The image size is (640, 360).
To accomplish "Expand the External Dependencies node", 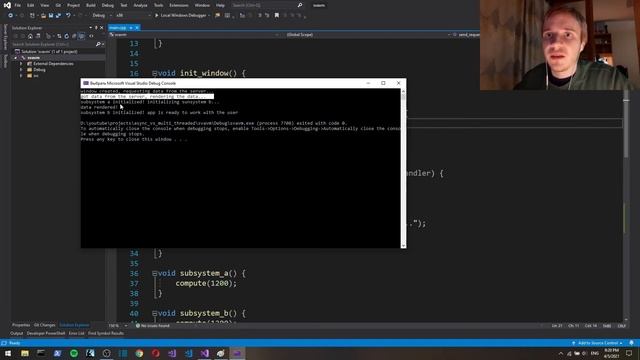I will (21, 64).
